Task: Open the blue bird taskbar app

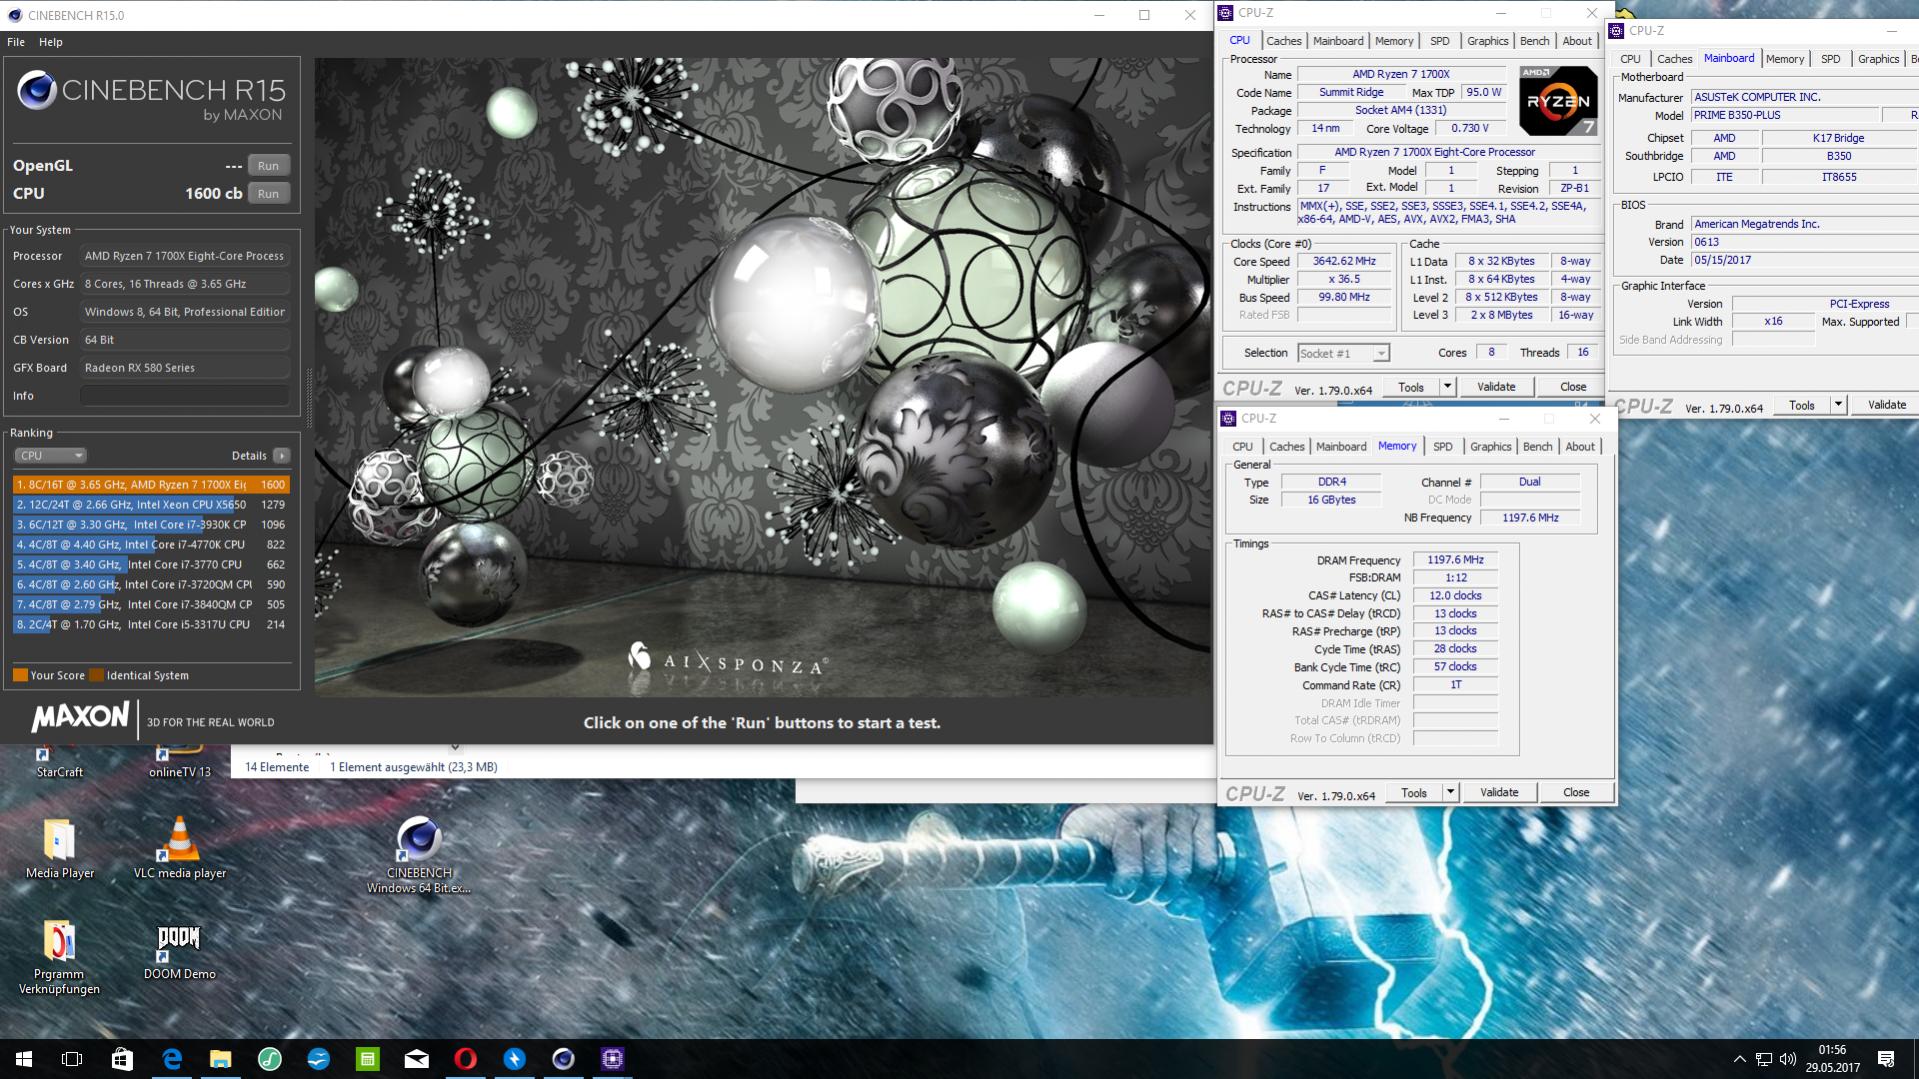Action: [x=318, y=1059]
